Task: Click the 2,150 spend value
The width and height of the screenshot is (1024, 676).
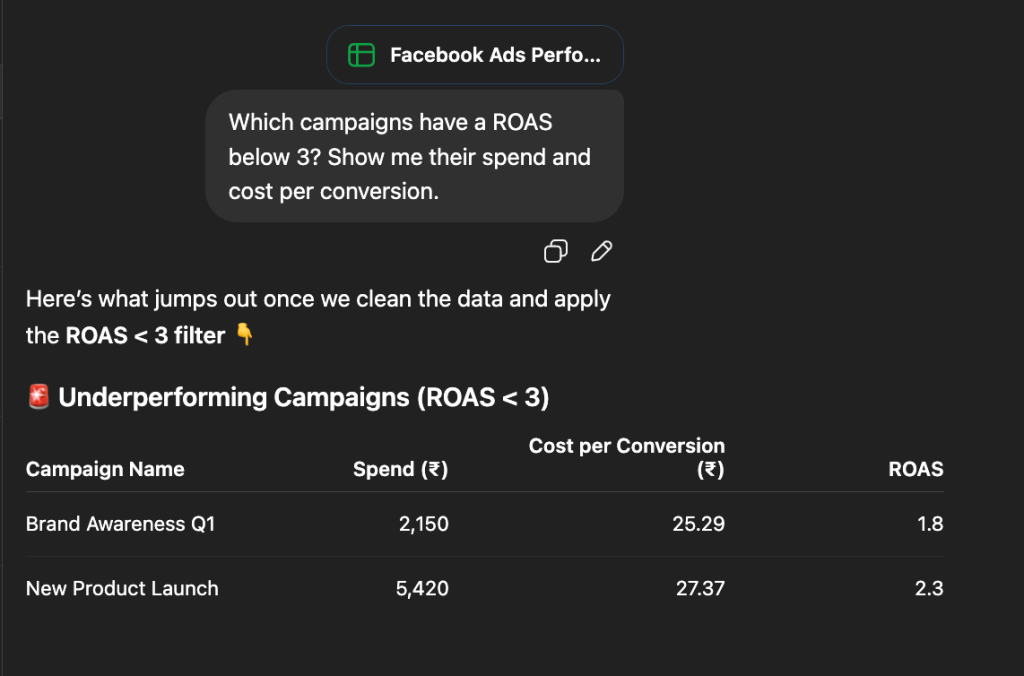Action: click(423, 524)
